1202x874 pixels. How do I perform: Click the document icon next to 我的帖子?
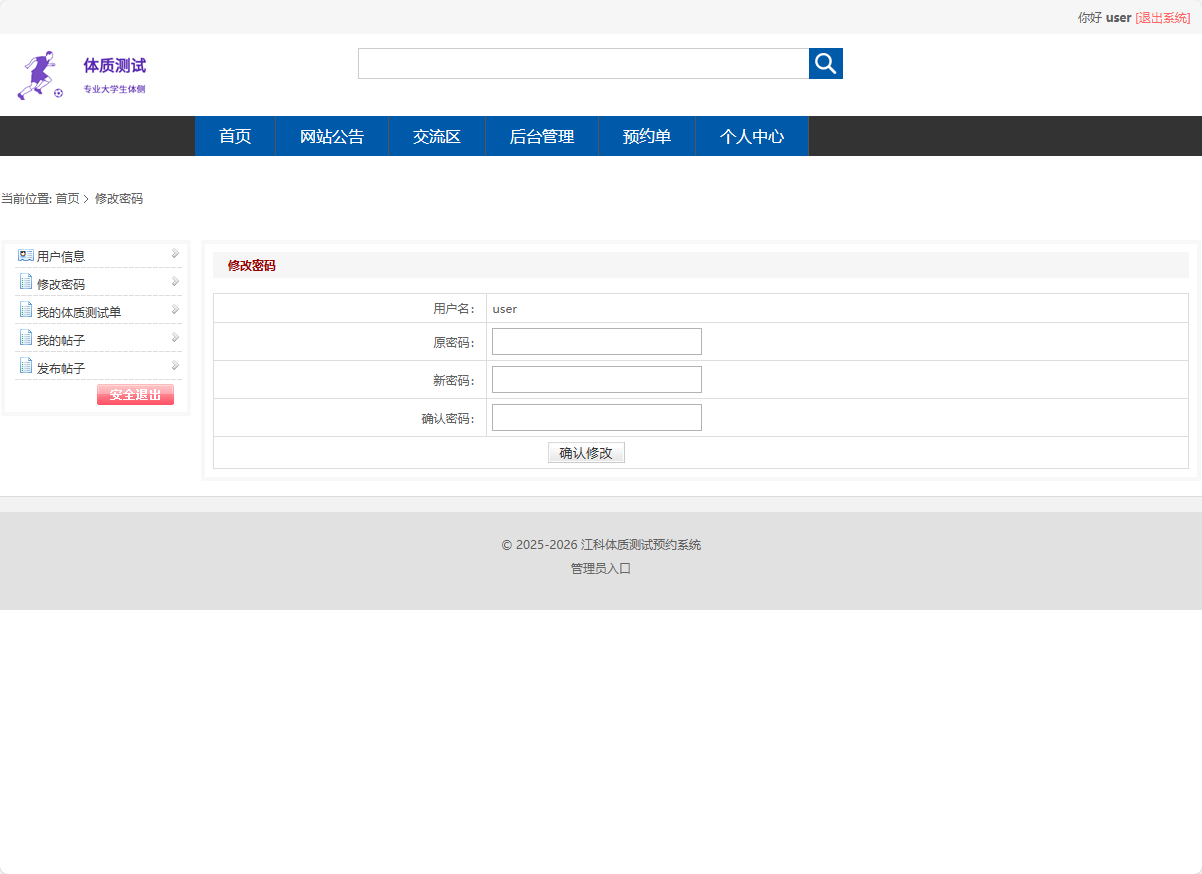(25, 339)
